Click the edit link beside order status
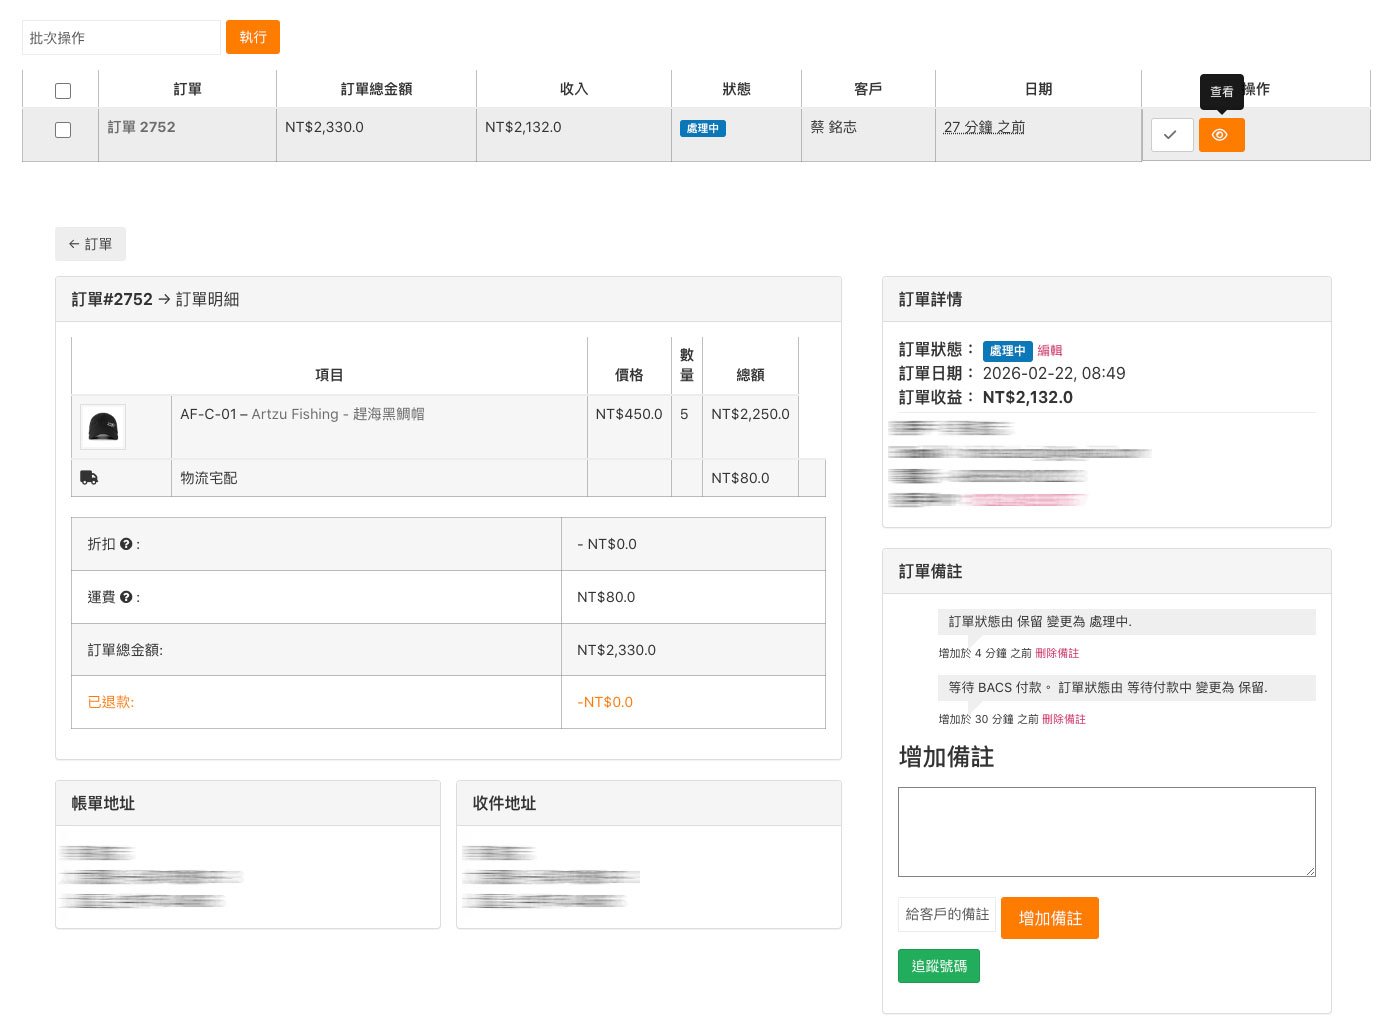The image size is (1386, 1036). click(x=1049, y=351)
